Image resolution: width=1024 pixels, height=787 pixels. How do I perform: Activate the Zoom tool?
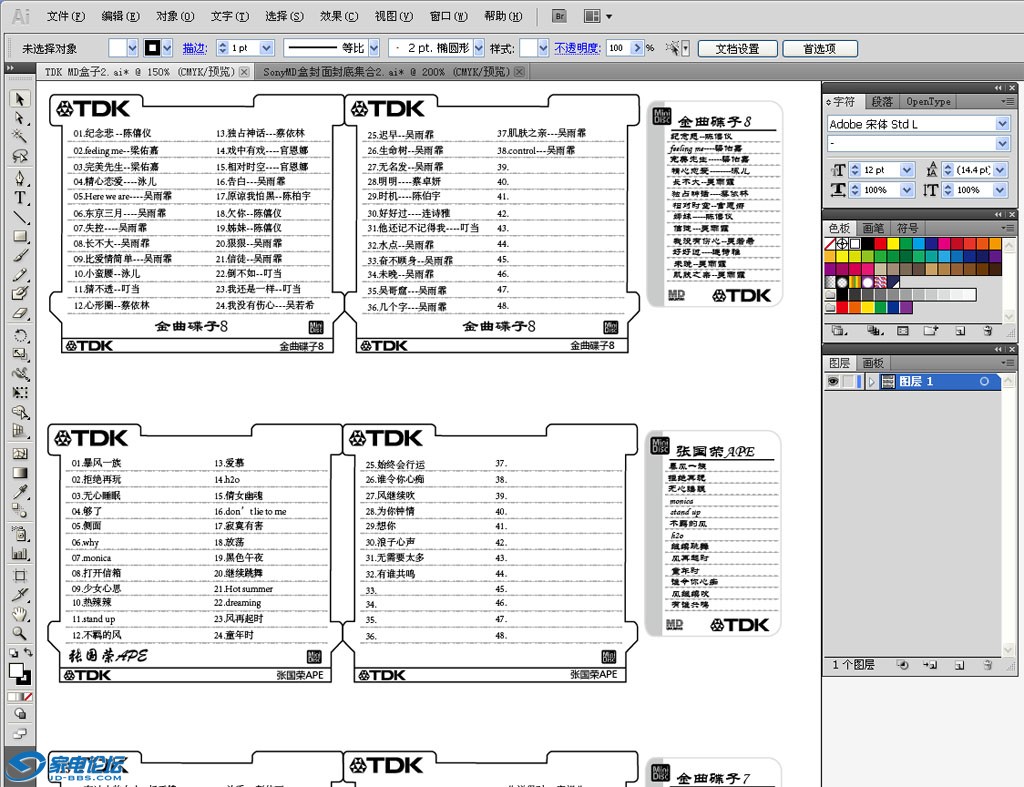(20, 633)
